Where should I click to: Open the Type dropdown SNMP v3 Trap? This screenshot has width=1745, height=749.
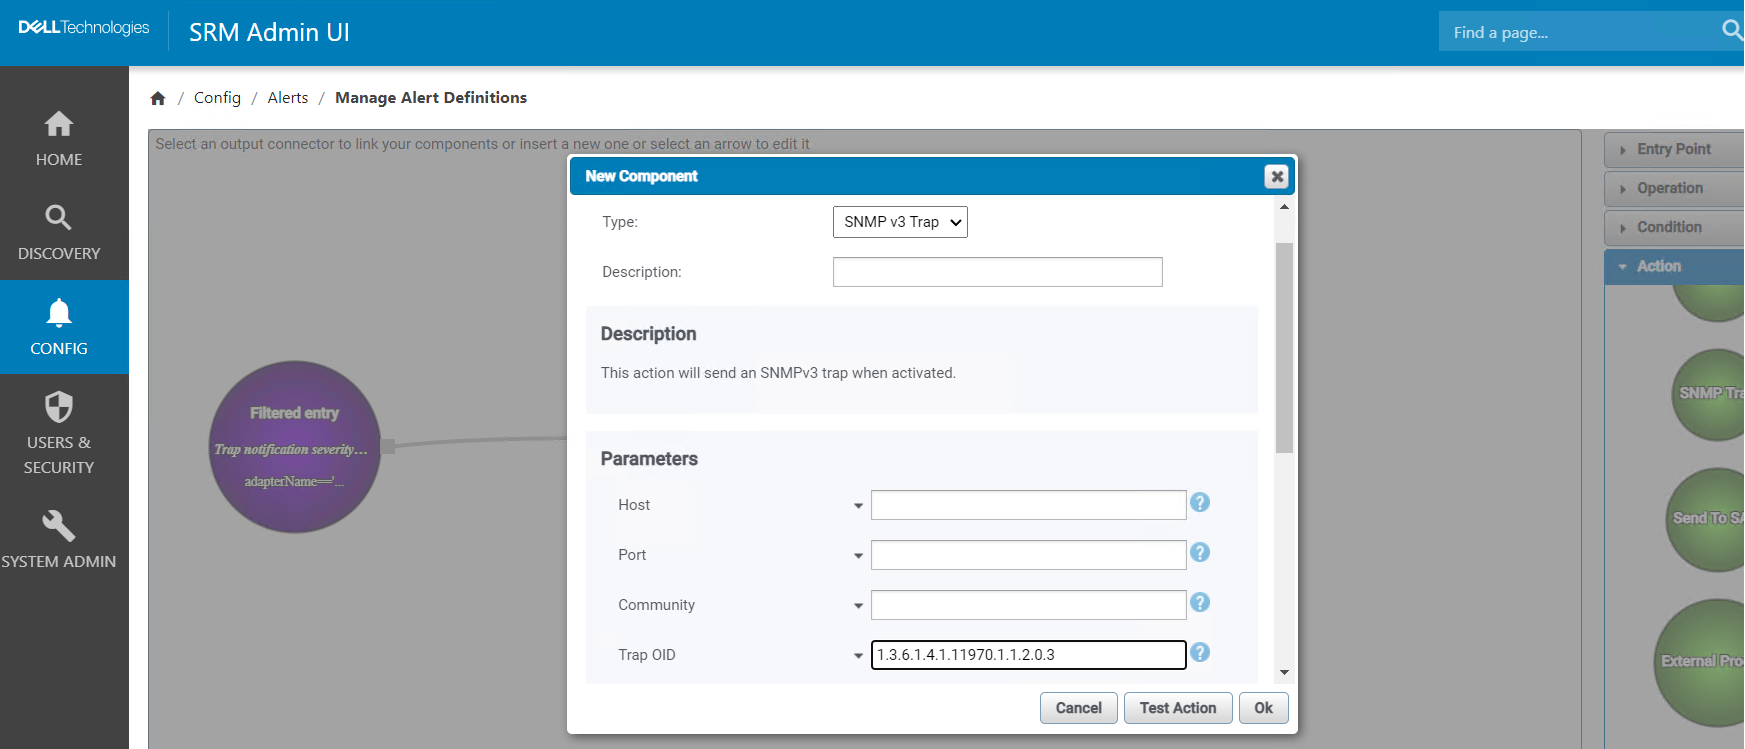(x=900, y=222)
